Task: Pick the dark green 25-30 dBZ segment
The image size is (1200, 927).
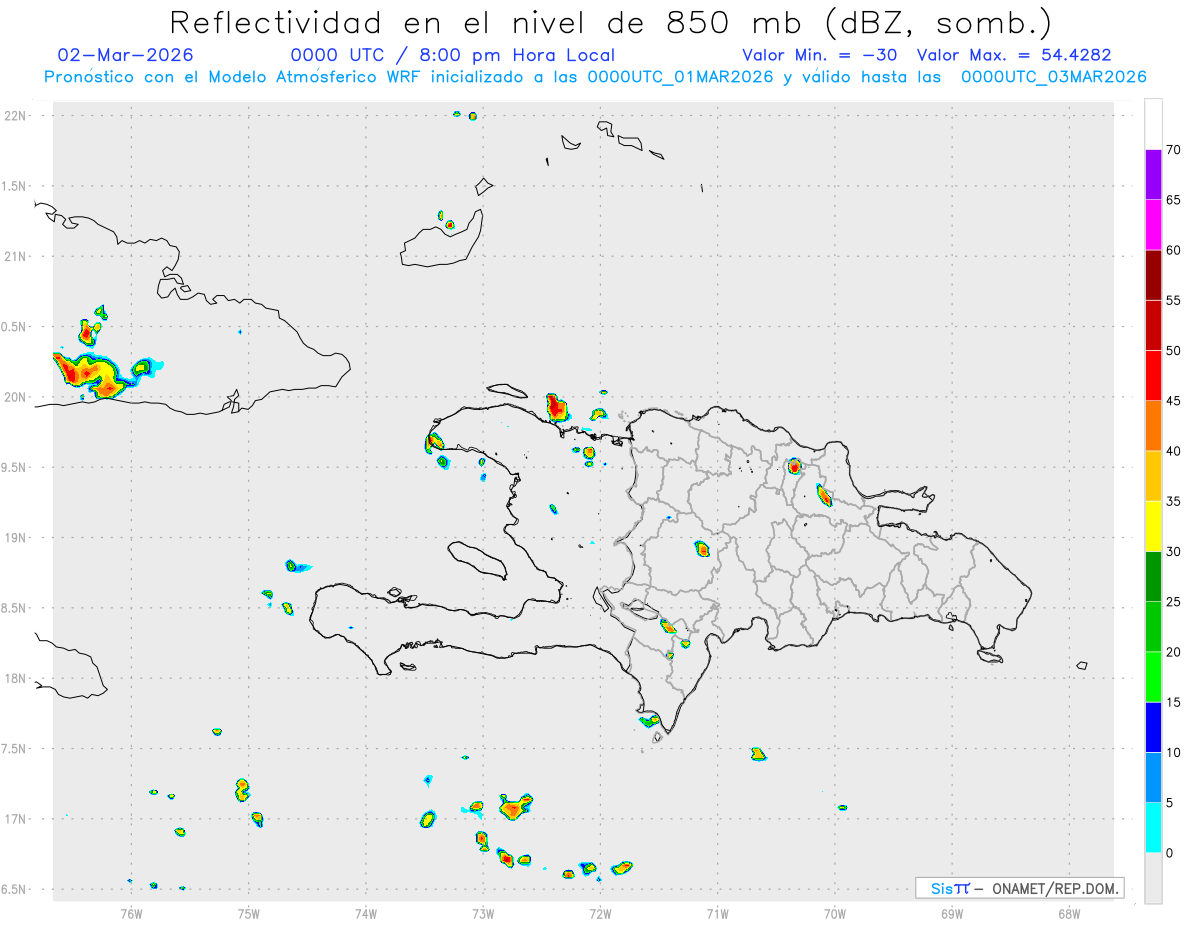Action: click(1153, 576)
